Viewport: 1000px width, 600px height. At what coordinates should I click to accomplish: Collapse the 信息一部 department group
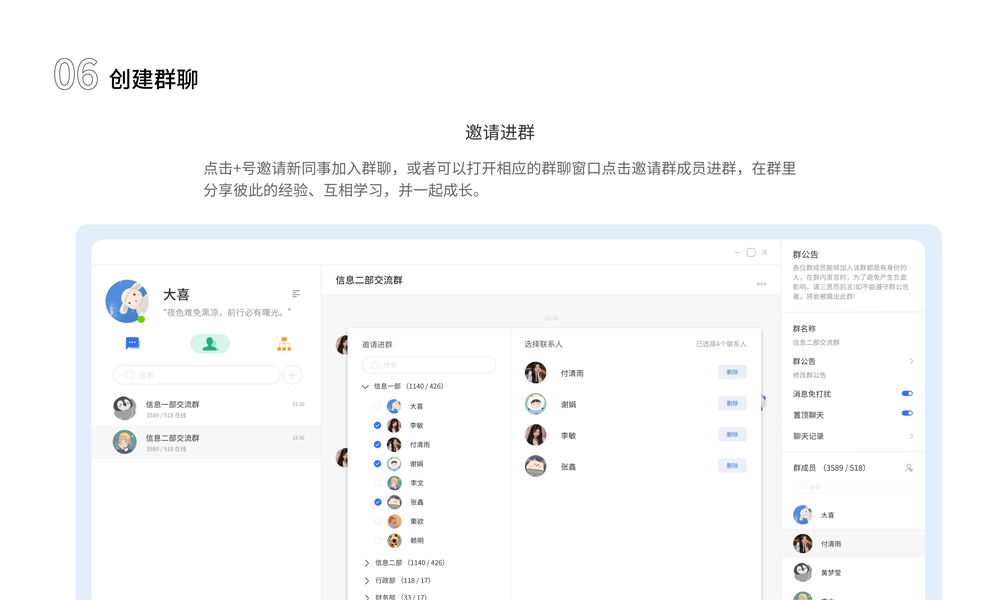(365, 386)
